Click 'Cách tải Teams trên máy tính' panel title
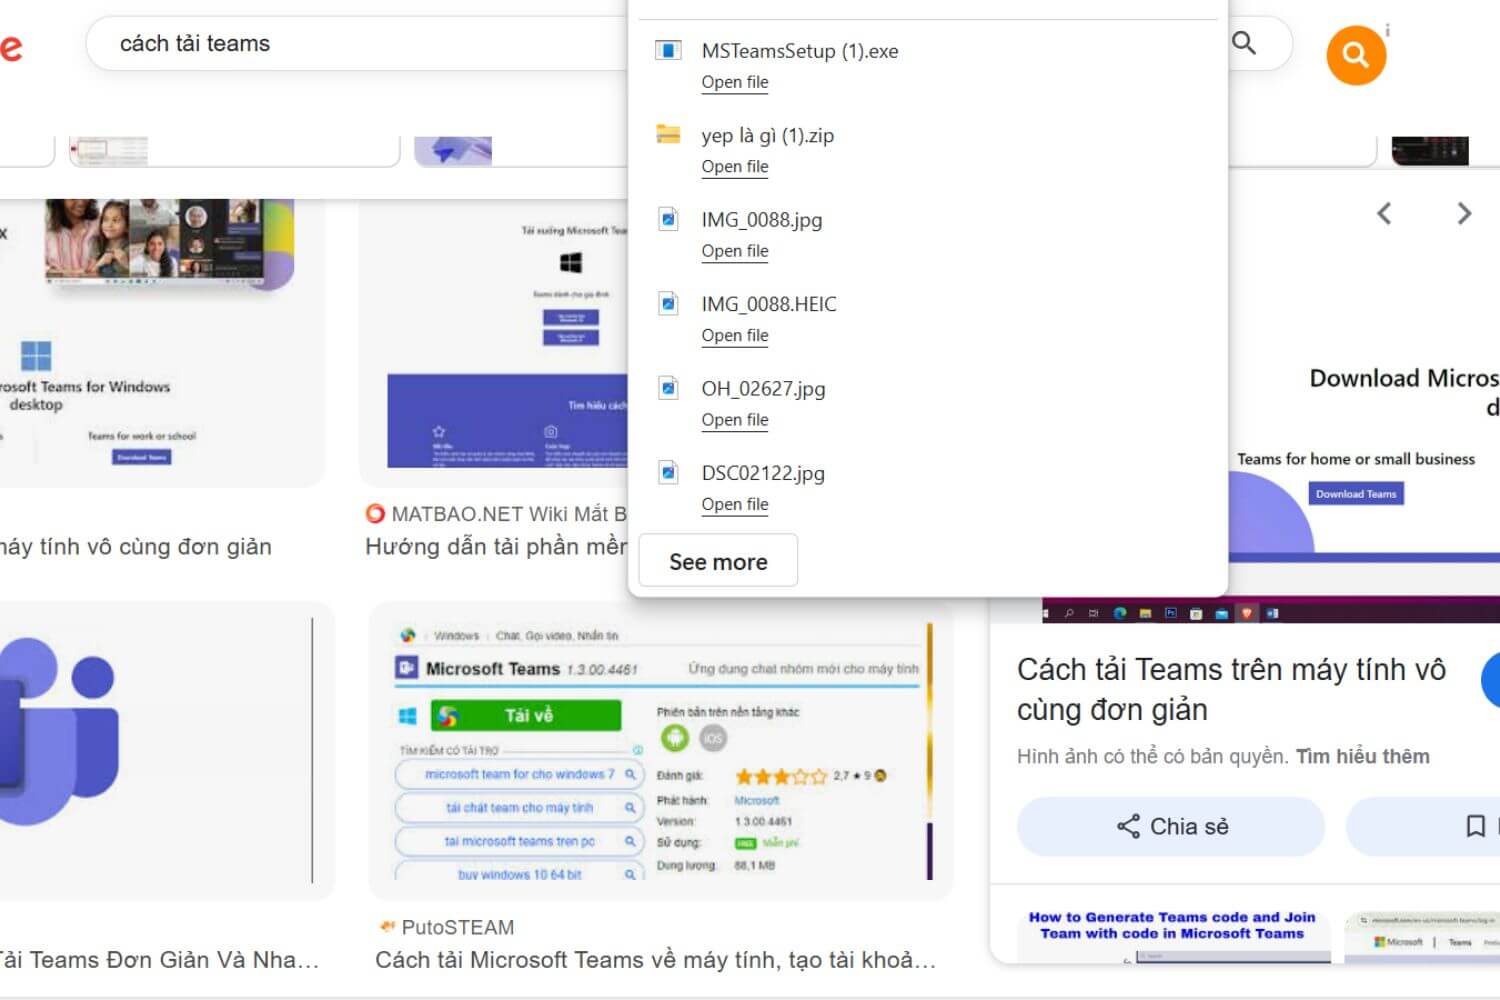Screen dimensions: 1500x1000 click(x=1231, y=689)
